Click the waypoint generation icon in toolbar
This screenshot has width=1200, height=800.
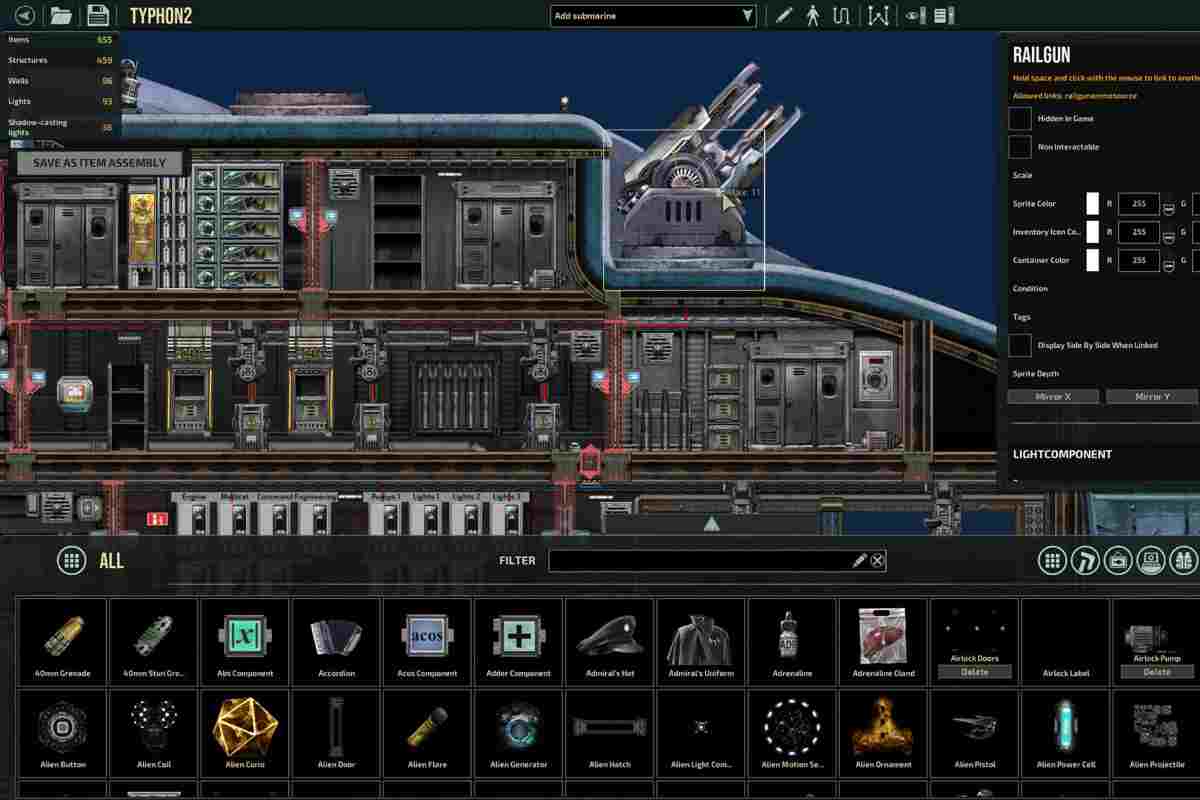pos(878,15)
